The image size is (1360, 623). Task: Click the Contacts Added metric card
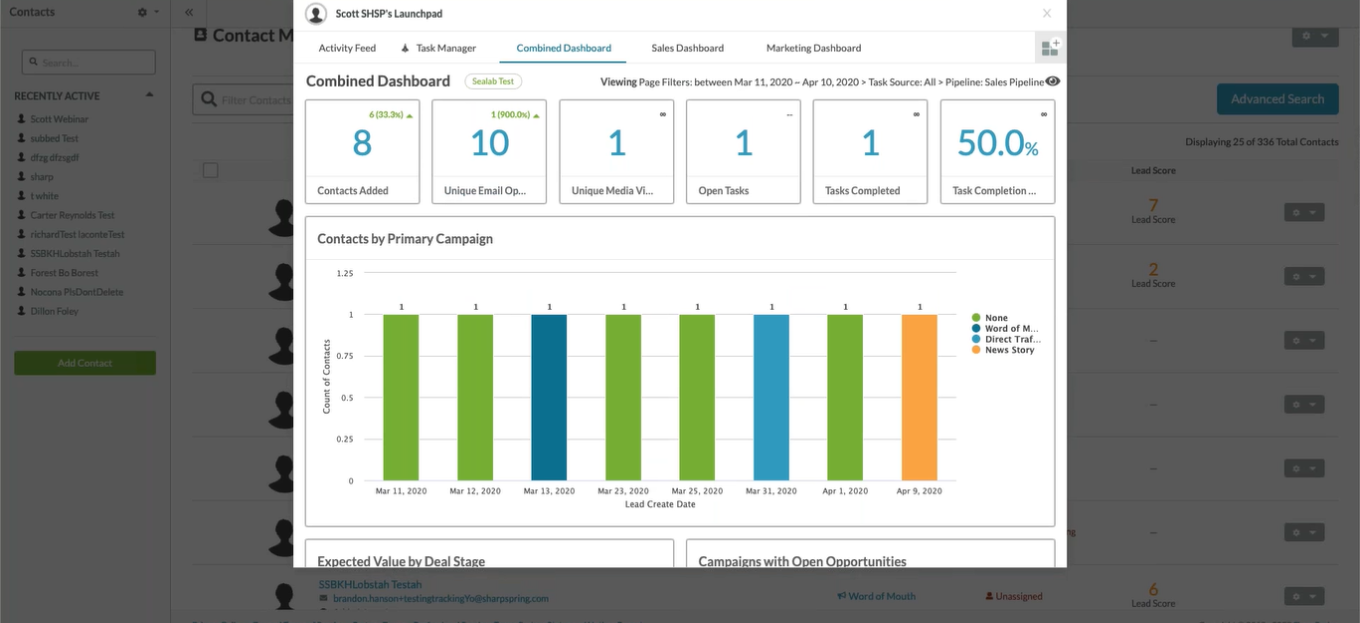click(x=362, y=151)
